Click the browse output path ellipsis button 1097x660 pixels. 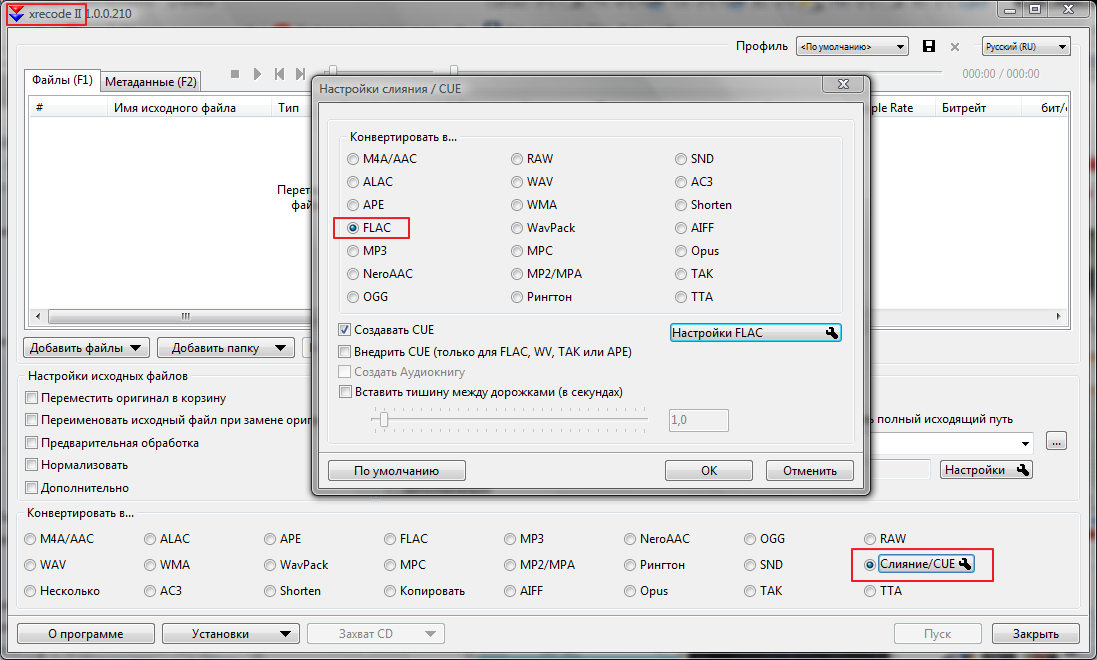pyautogui.click(x=1057, y=442)
